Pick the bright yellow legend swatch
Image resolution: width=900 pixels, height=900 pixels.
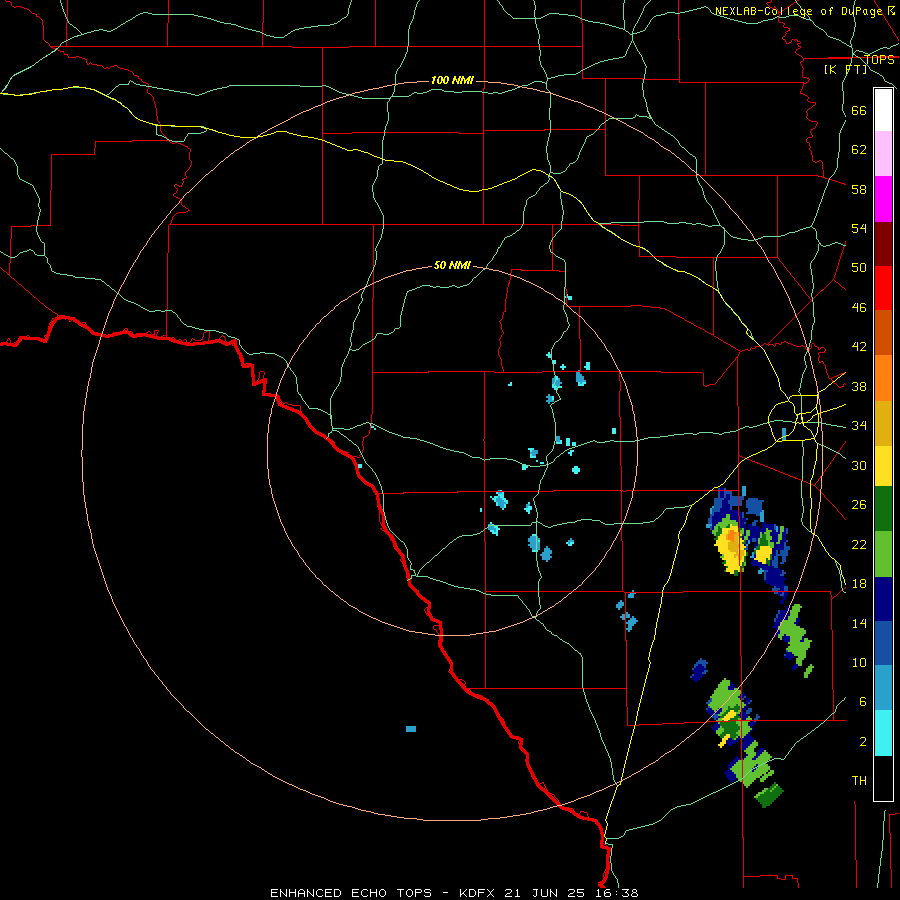[883, 466]
